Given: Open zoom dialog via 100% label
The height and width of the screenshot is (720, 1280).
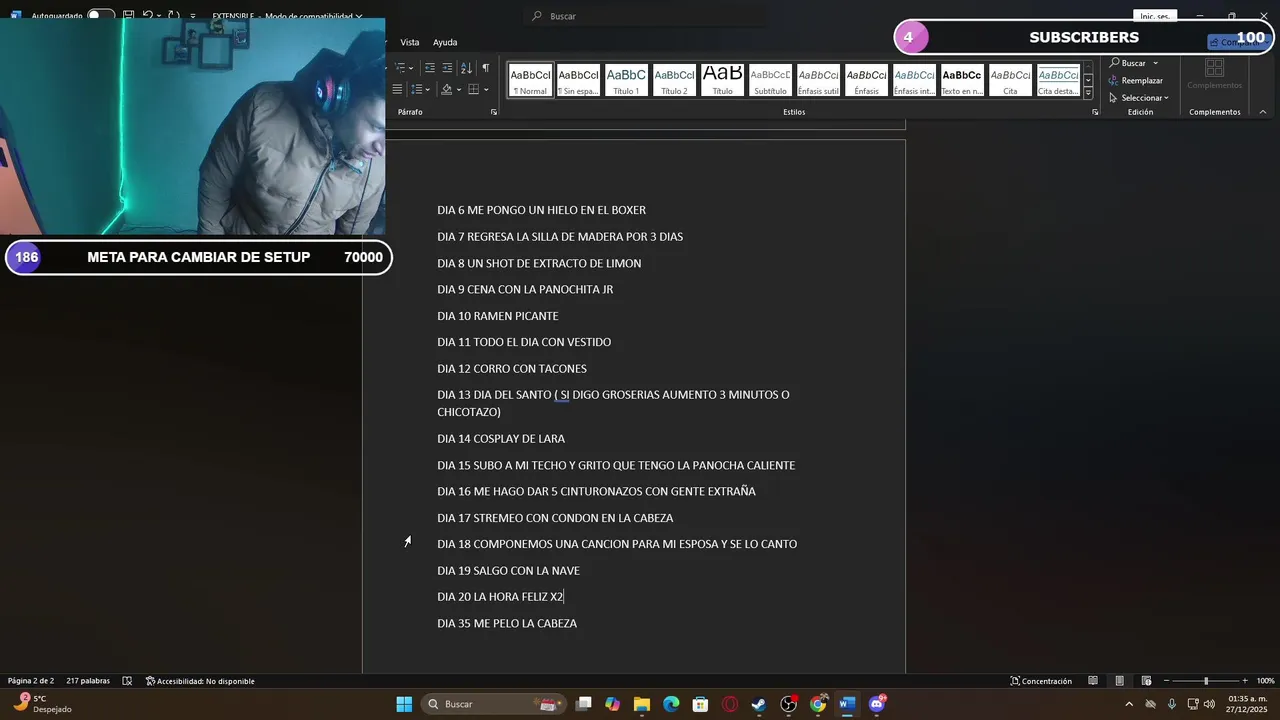Looking at the screenshot, I should [1265, 681].
